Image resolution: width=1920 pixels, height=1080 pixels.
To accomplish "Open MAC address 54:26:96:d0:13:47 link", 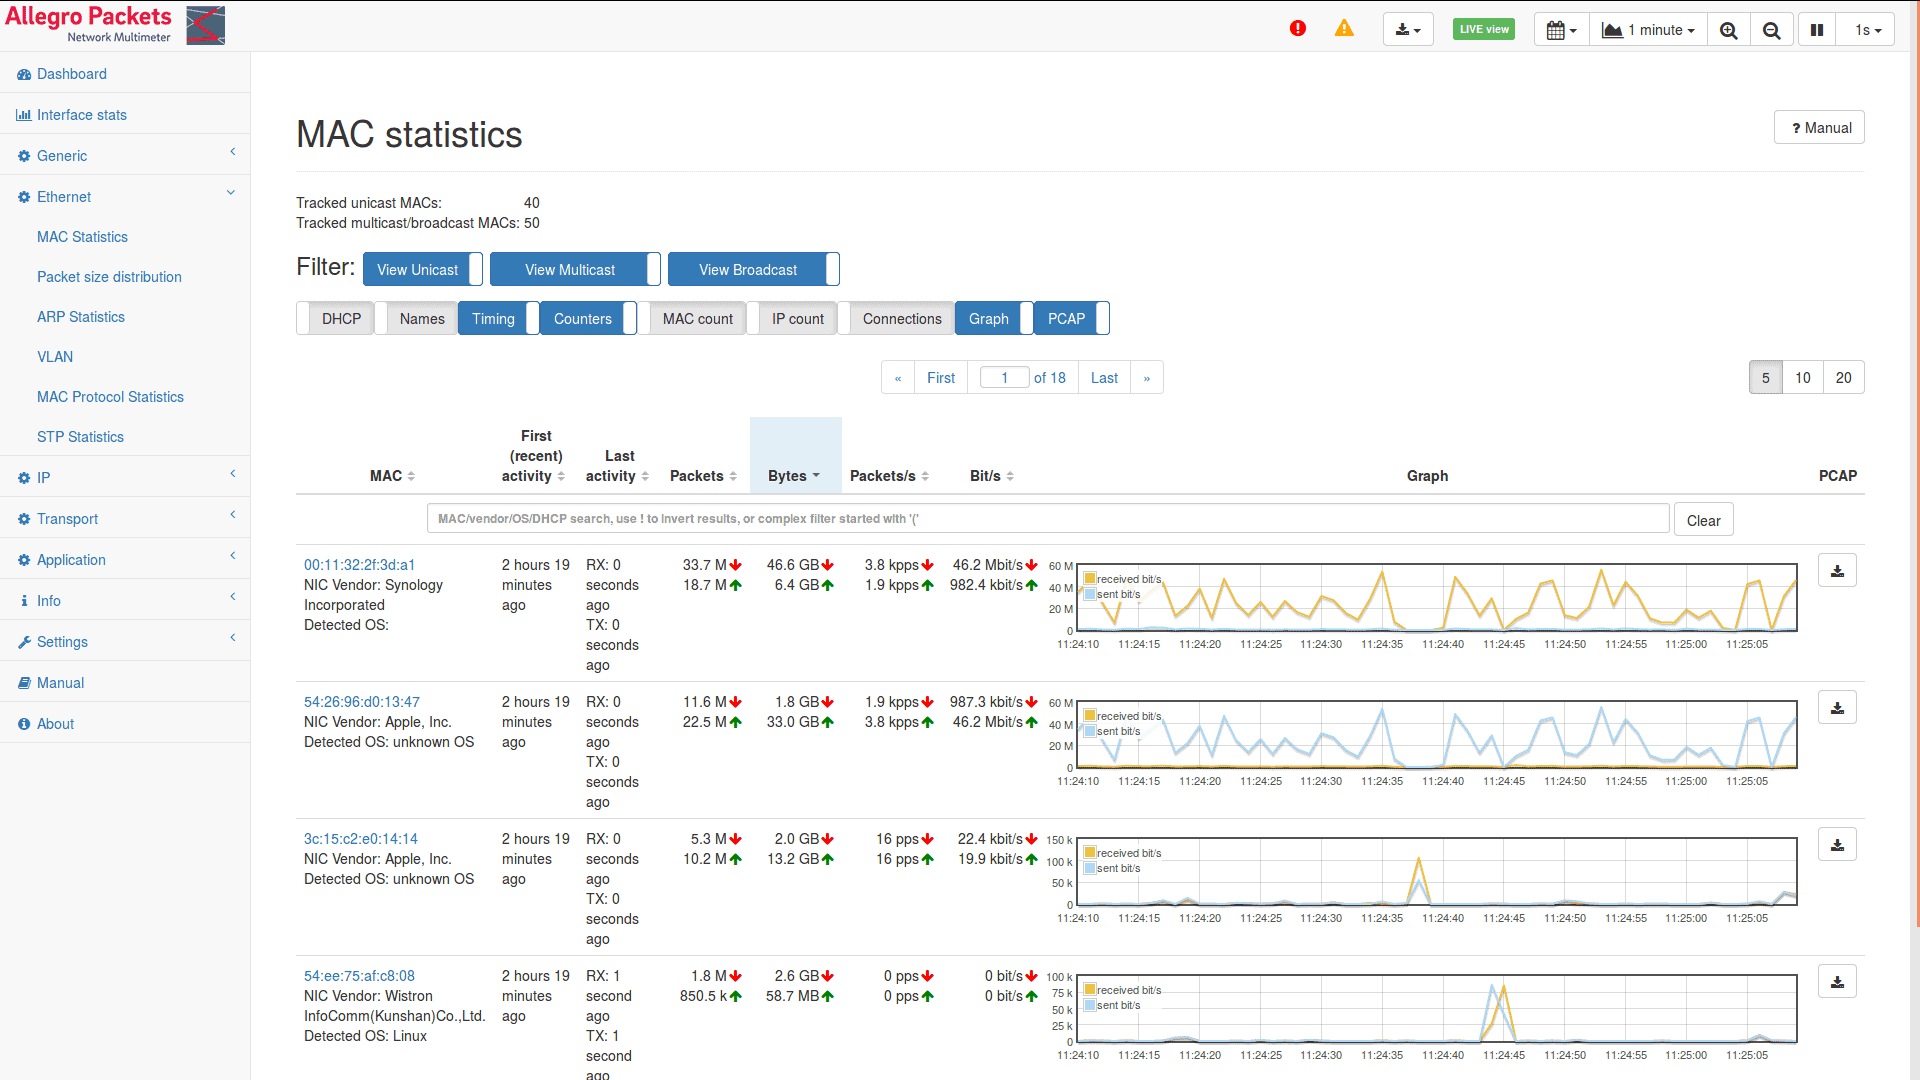I will point(362,702).
